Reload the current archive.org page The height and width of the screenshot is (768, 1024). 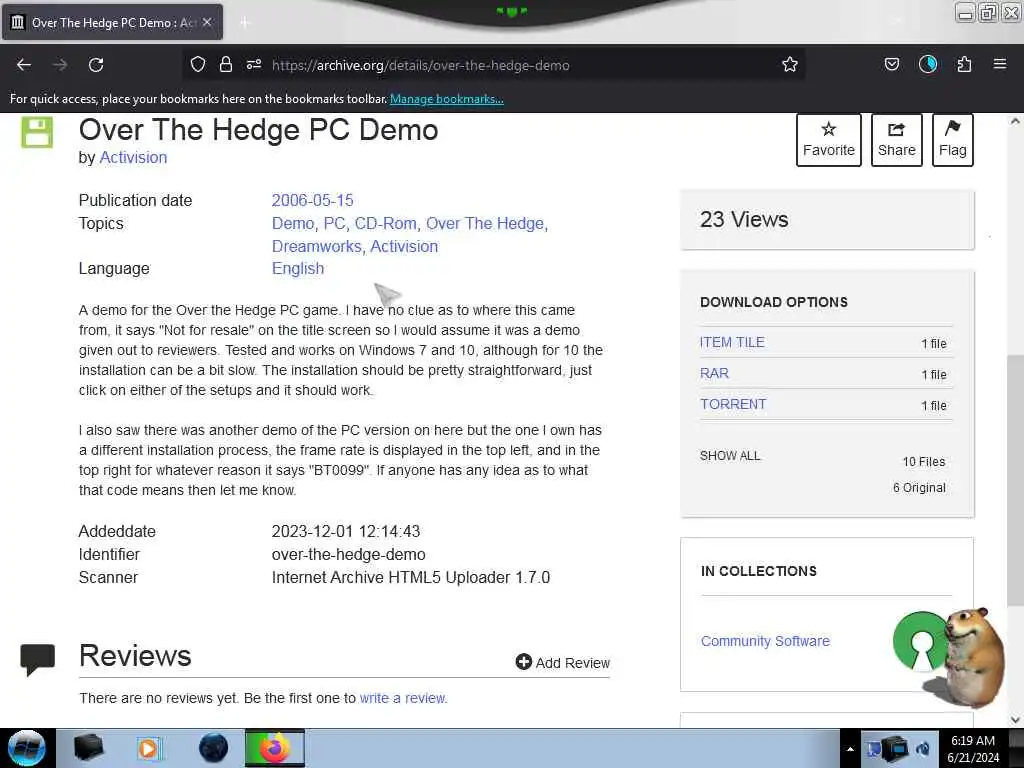pos(96,65)
